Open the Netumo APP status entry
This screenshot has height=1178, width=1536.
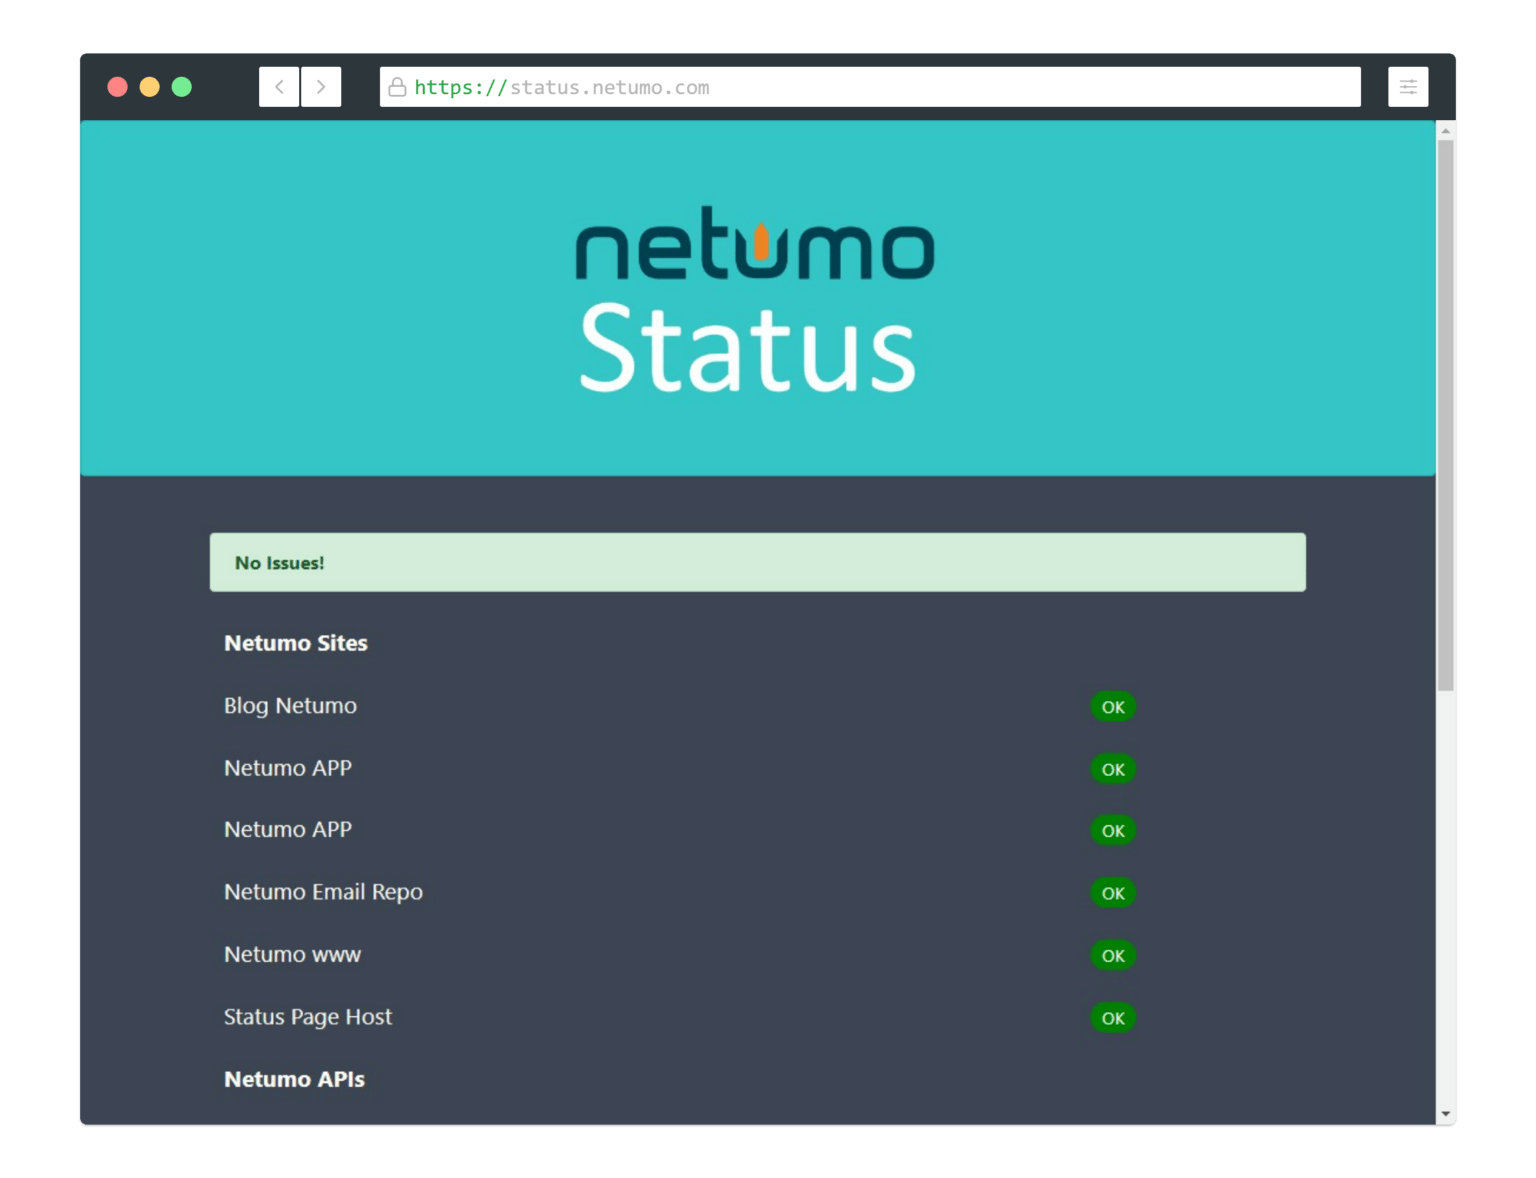(287, 768)
